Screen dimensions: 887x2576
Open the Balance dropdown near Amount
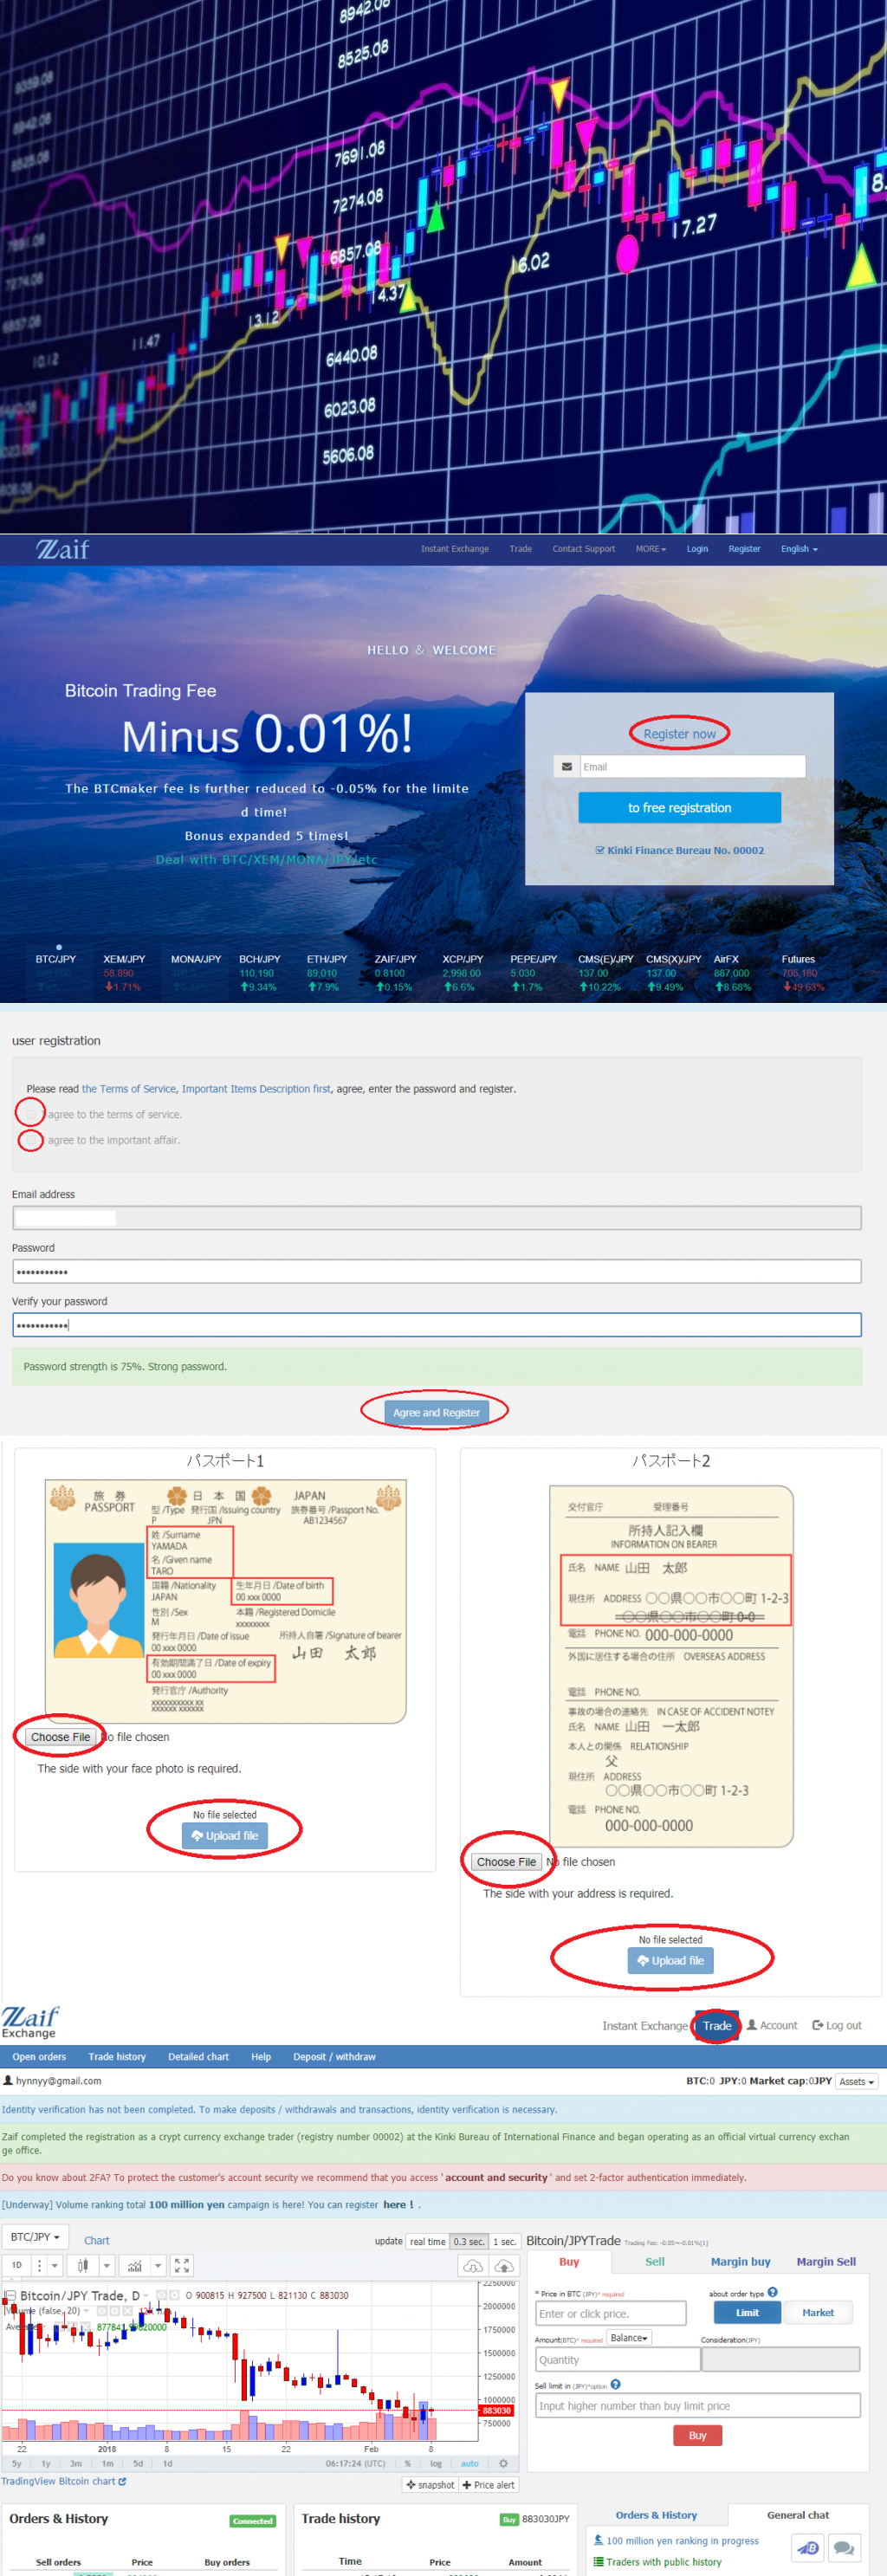(x=629, y=2337)
